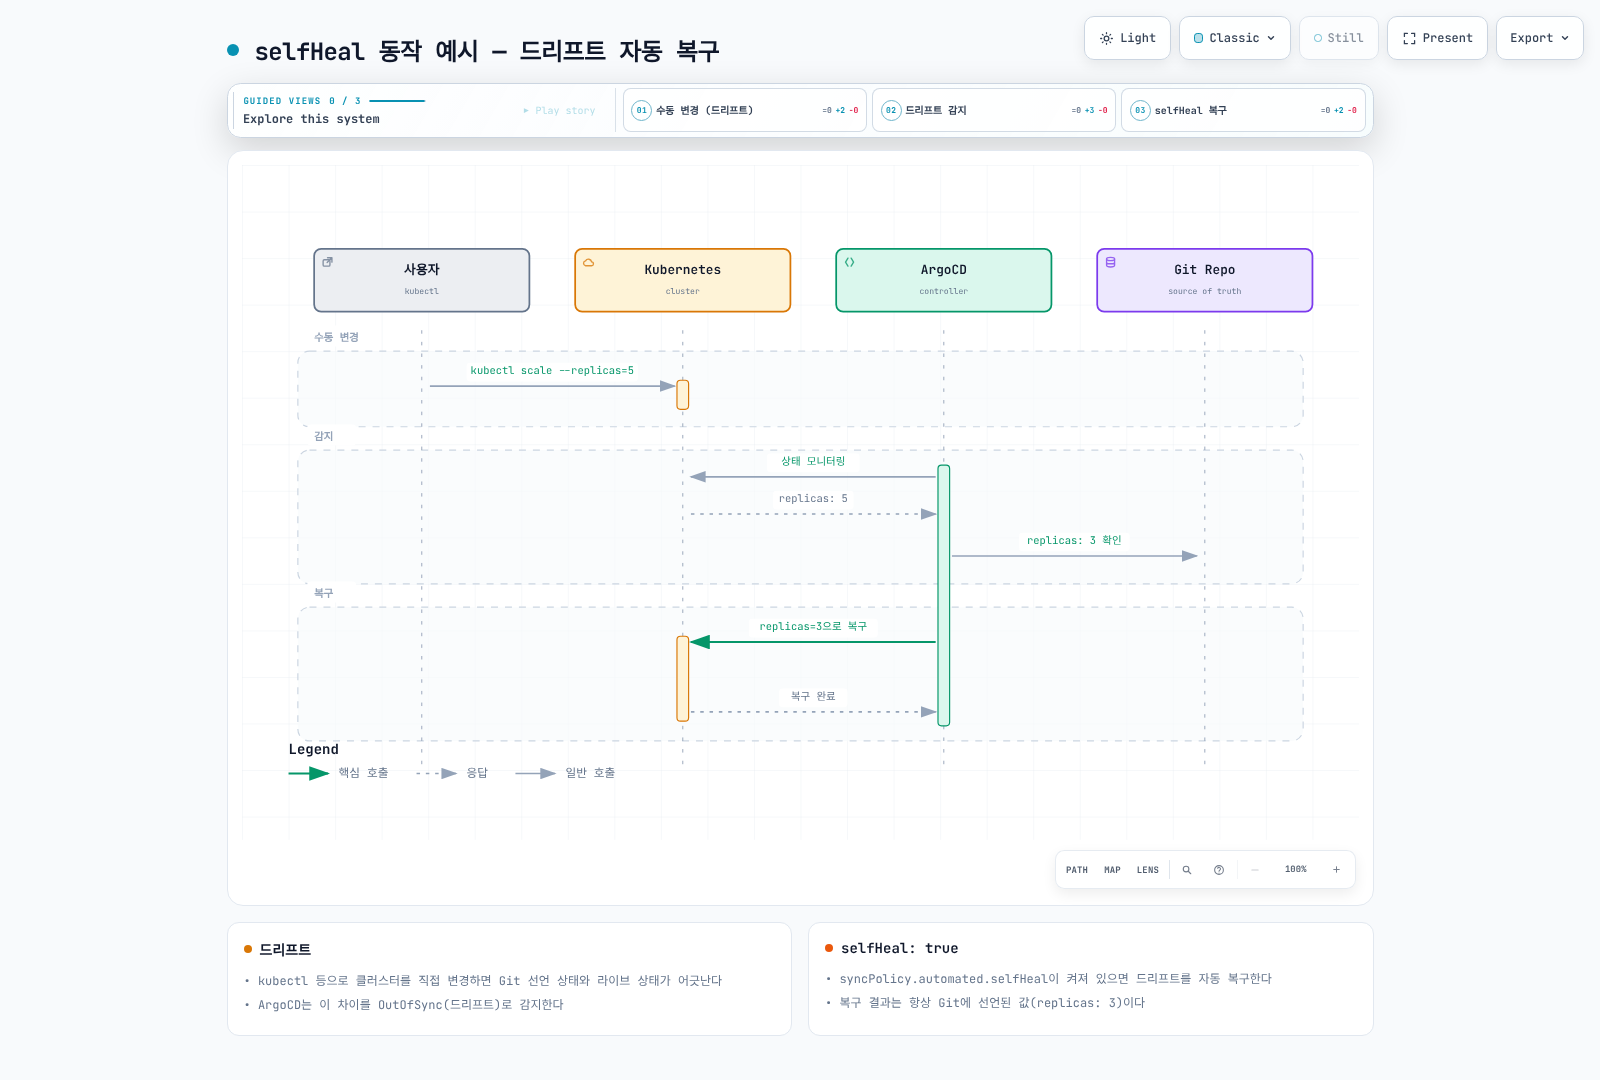This screenshot has width=1600, height=1080.
Task: Click the selfHeal: true card heading
Action: 899,948
